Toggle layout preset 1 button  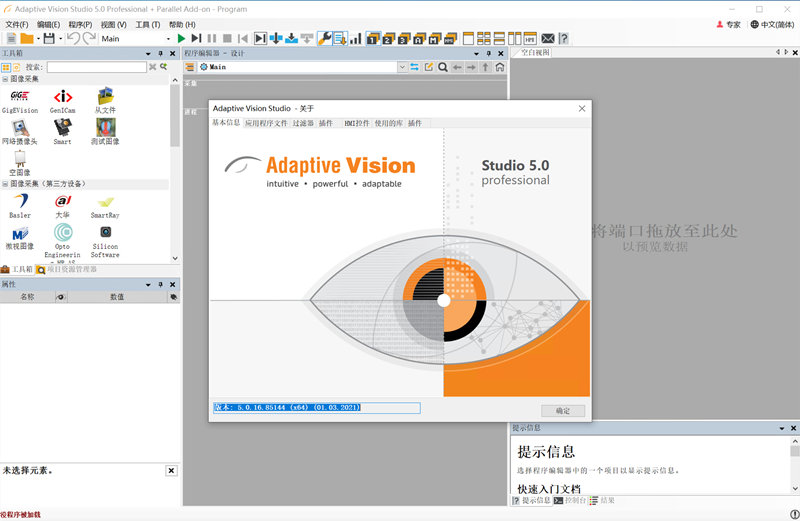tap(373, 38)
